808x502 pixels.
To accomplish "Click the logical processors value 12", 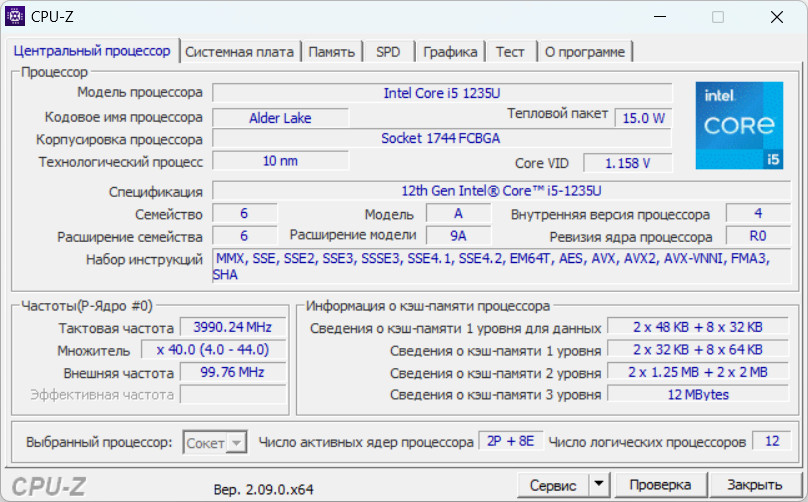I will pos(771,441).
